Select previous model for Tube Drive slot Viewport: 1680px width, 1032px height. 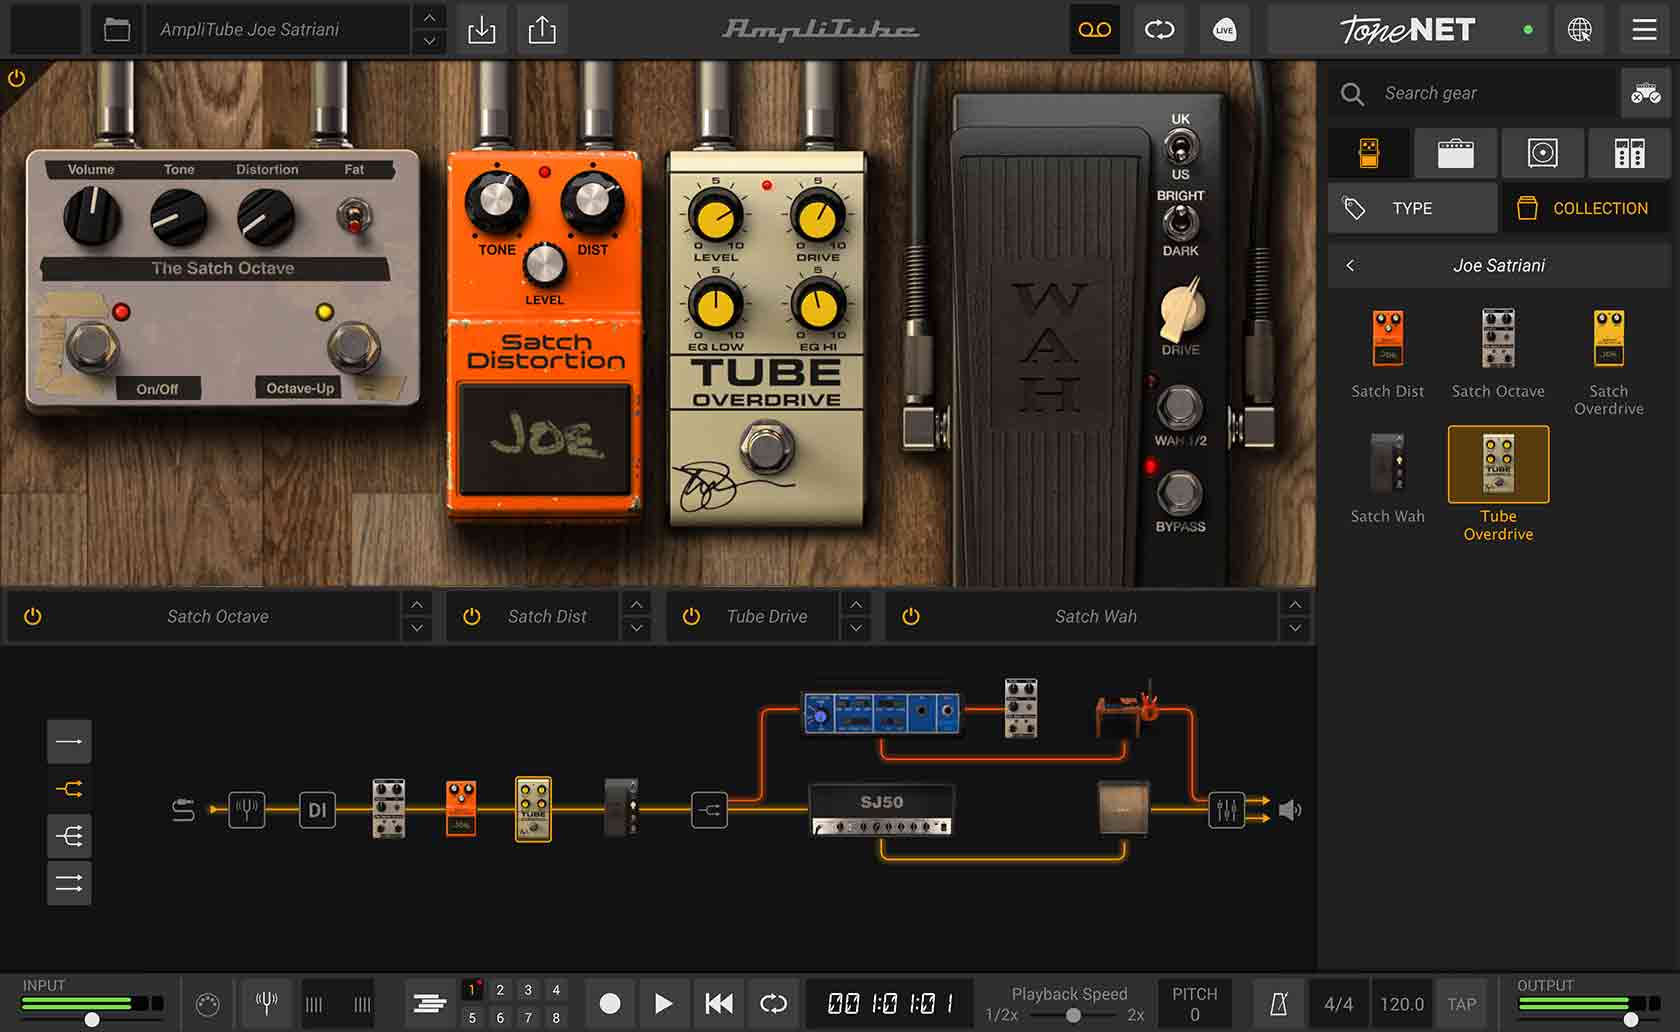click(855, 605)
